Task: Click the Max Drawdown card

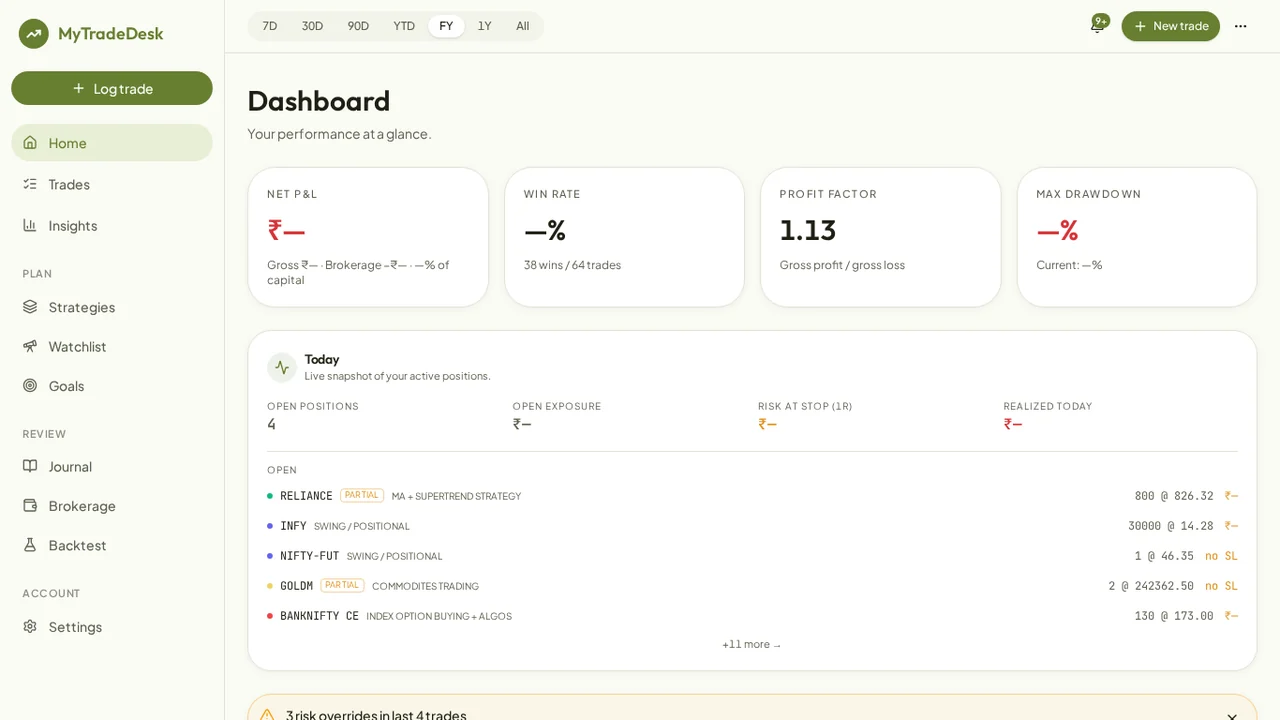Action: tap(1137, 237)
